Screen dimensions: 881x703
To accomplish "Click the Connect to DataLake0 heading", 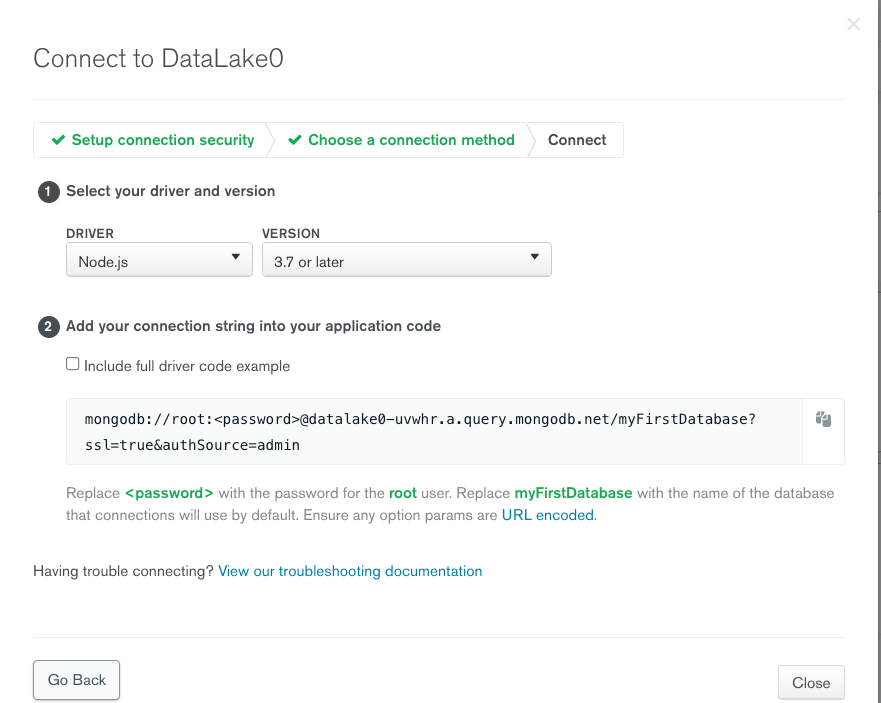I will [x=158, y=58].
